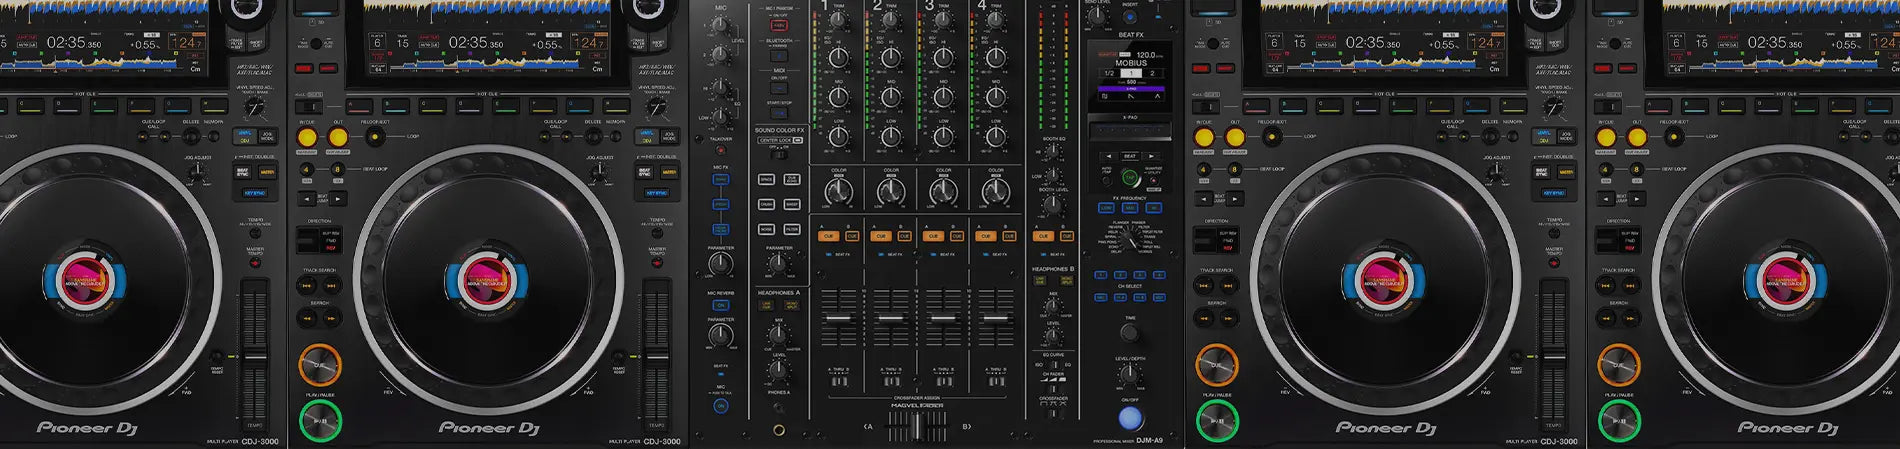Screen dimensions: 1900x449
Task: Click channel 4 TRIM knob
Action: coord(995,58)
